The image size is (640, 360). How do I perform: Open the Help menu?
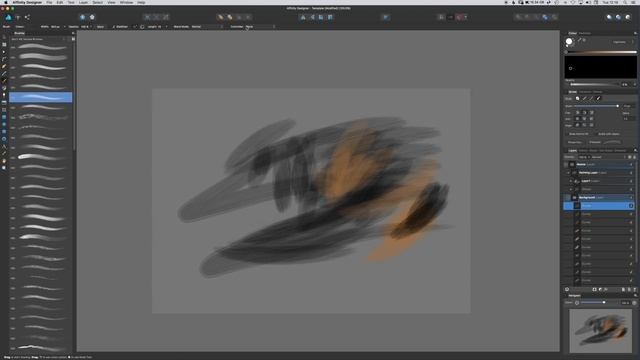[141, 2]
